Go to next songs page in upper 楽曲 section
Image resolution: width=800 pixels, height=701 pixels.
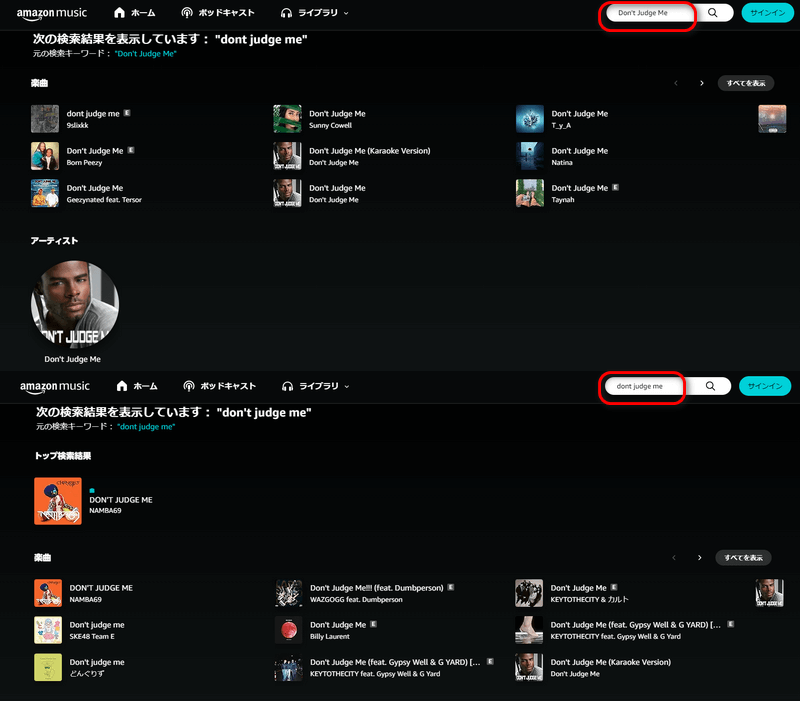[702, 83]
